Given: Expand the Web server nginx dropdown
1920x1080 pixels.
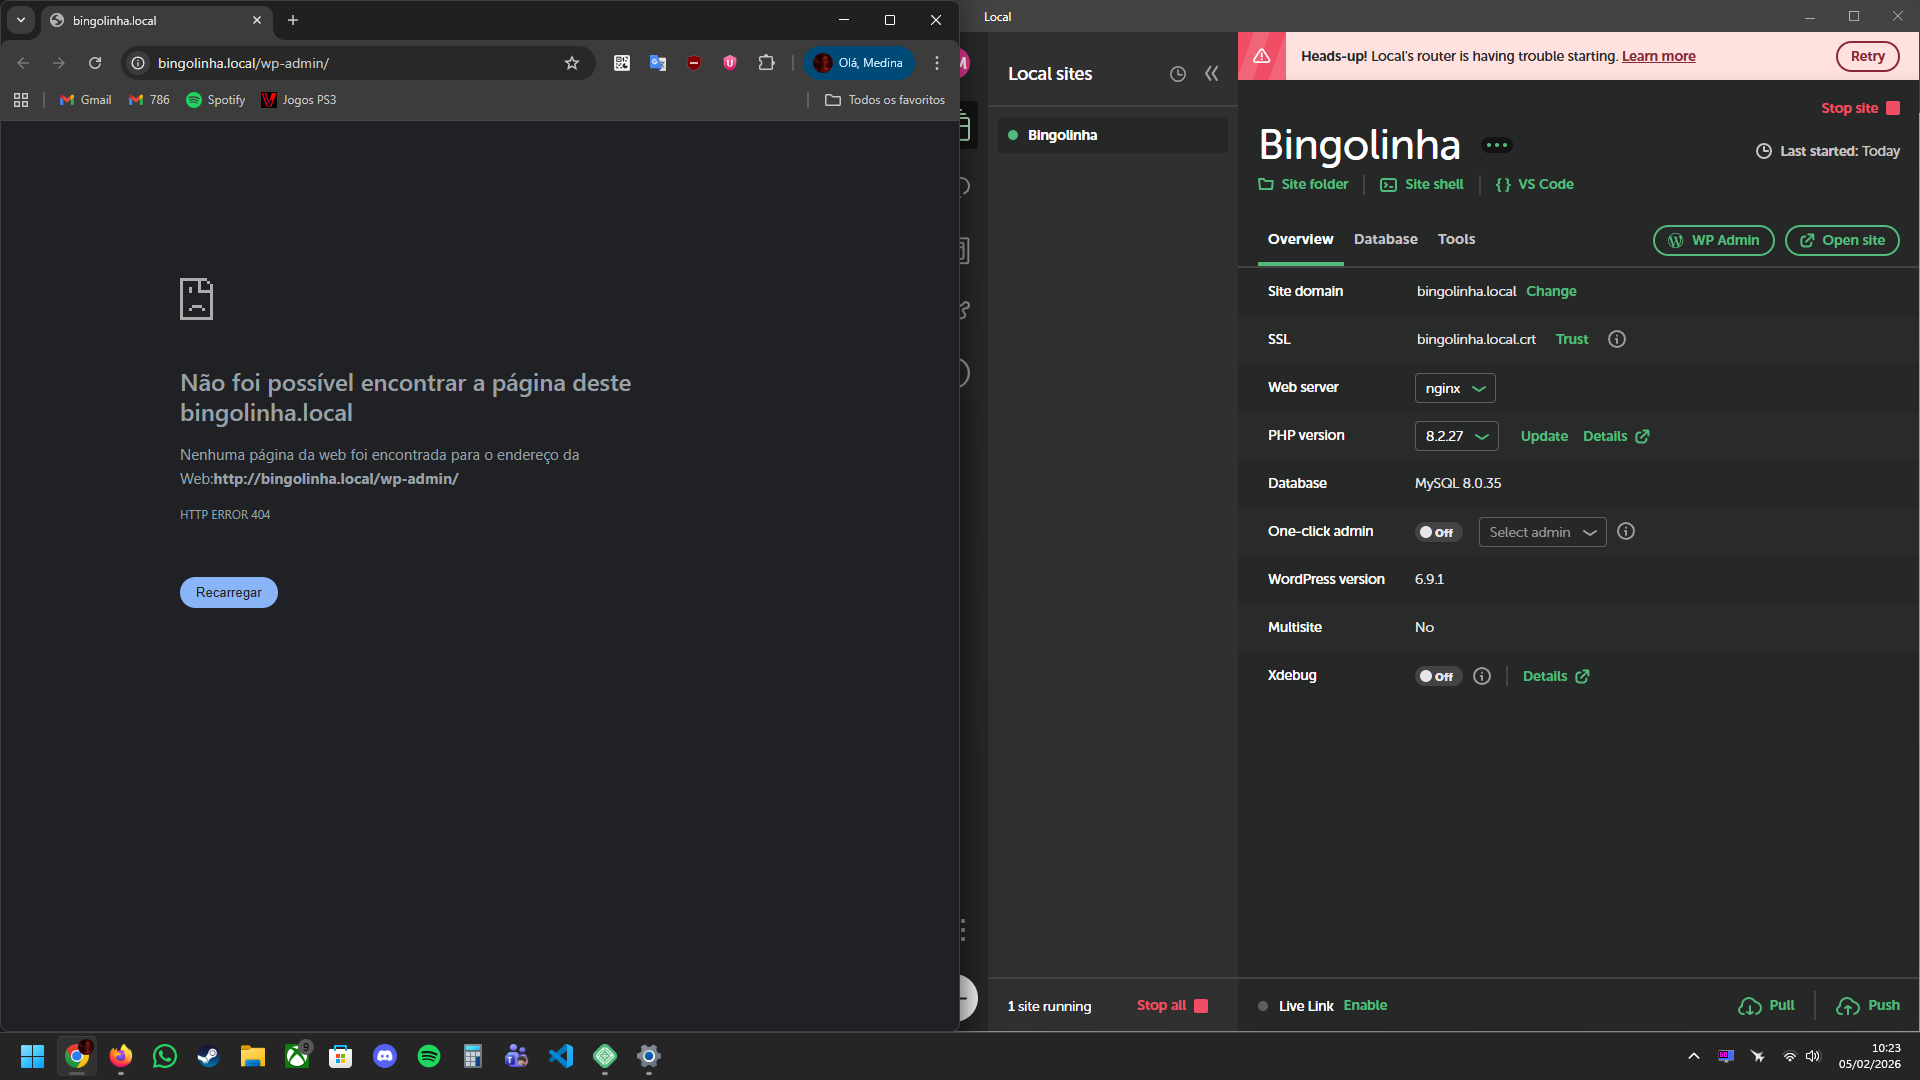Looking at the screenshot, I should (x=1454, y=388).
